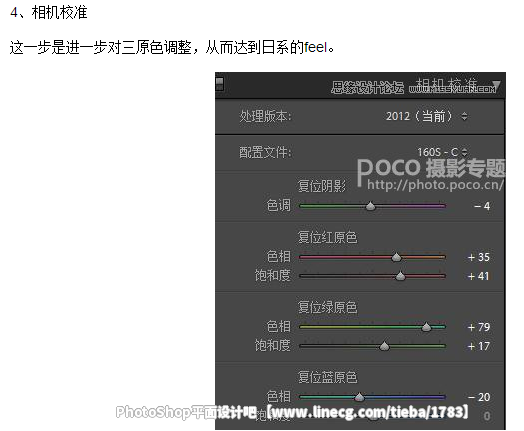Screen dimensions: 524x431
Task: Click the 色相 label in red primary
Action: 278,257
